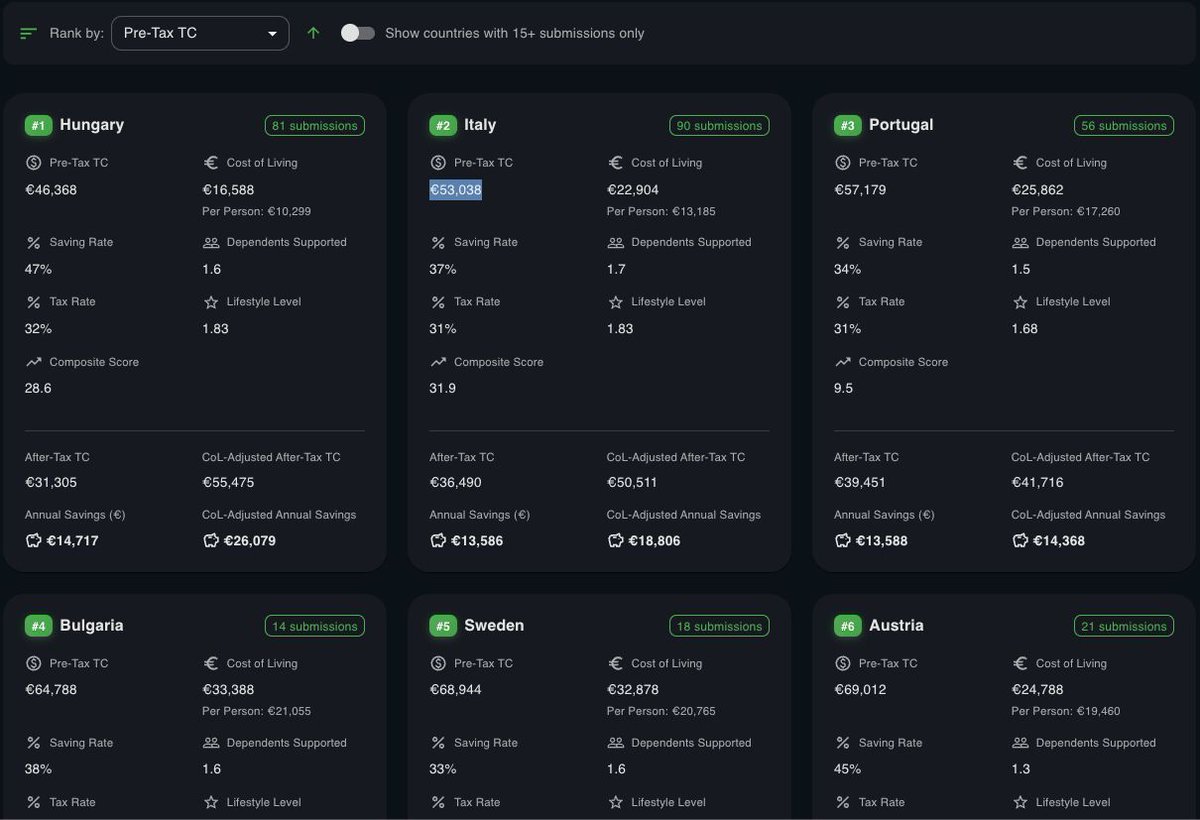Image resolution: width=1200 pixels, height=820 pixels.
Task: Click Austria's Dependents Supported people icon
Action: tap(1020, 743)
